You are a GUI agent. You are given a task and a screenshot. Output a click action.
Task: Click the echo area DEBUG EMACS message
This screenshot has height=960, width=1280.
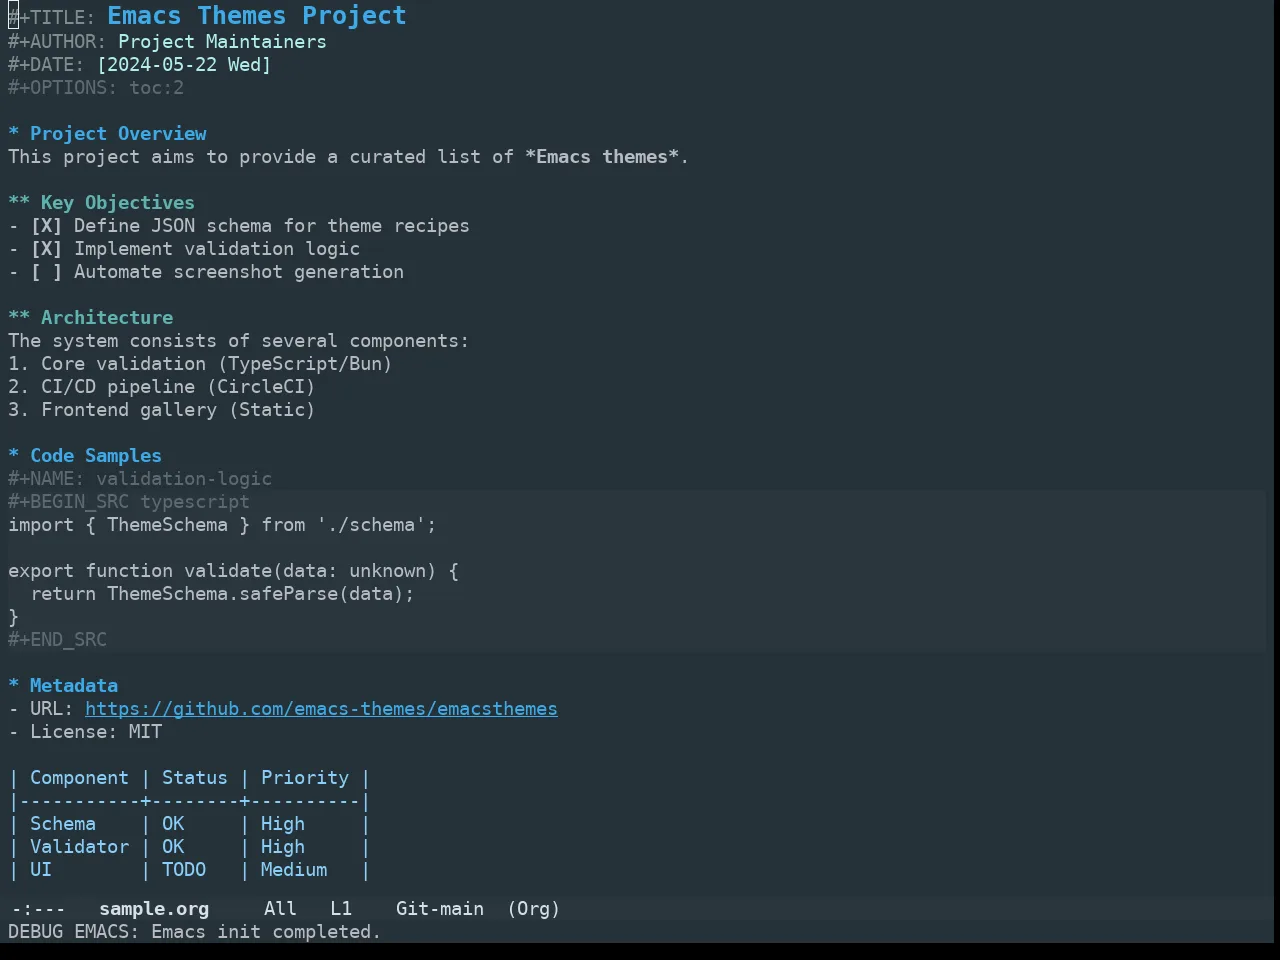[x=195, y=932]
